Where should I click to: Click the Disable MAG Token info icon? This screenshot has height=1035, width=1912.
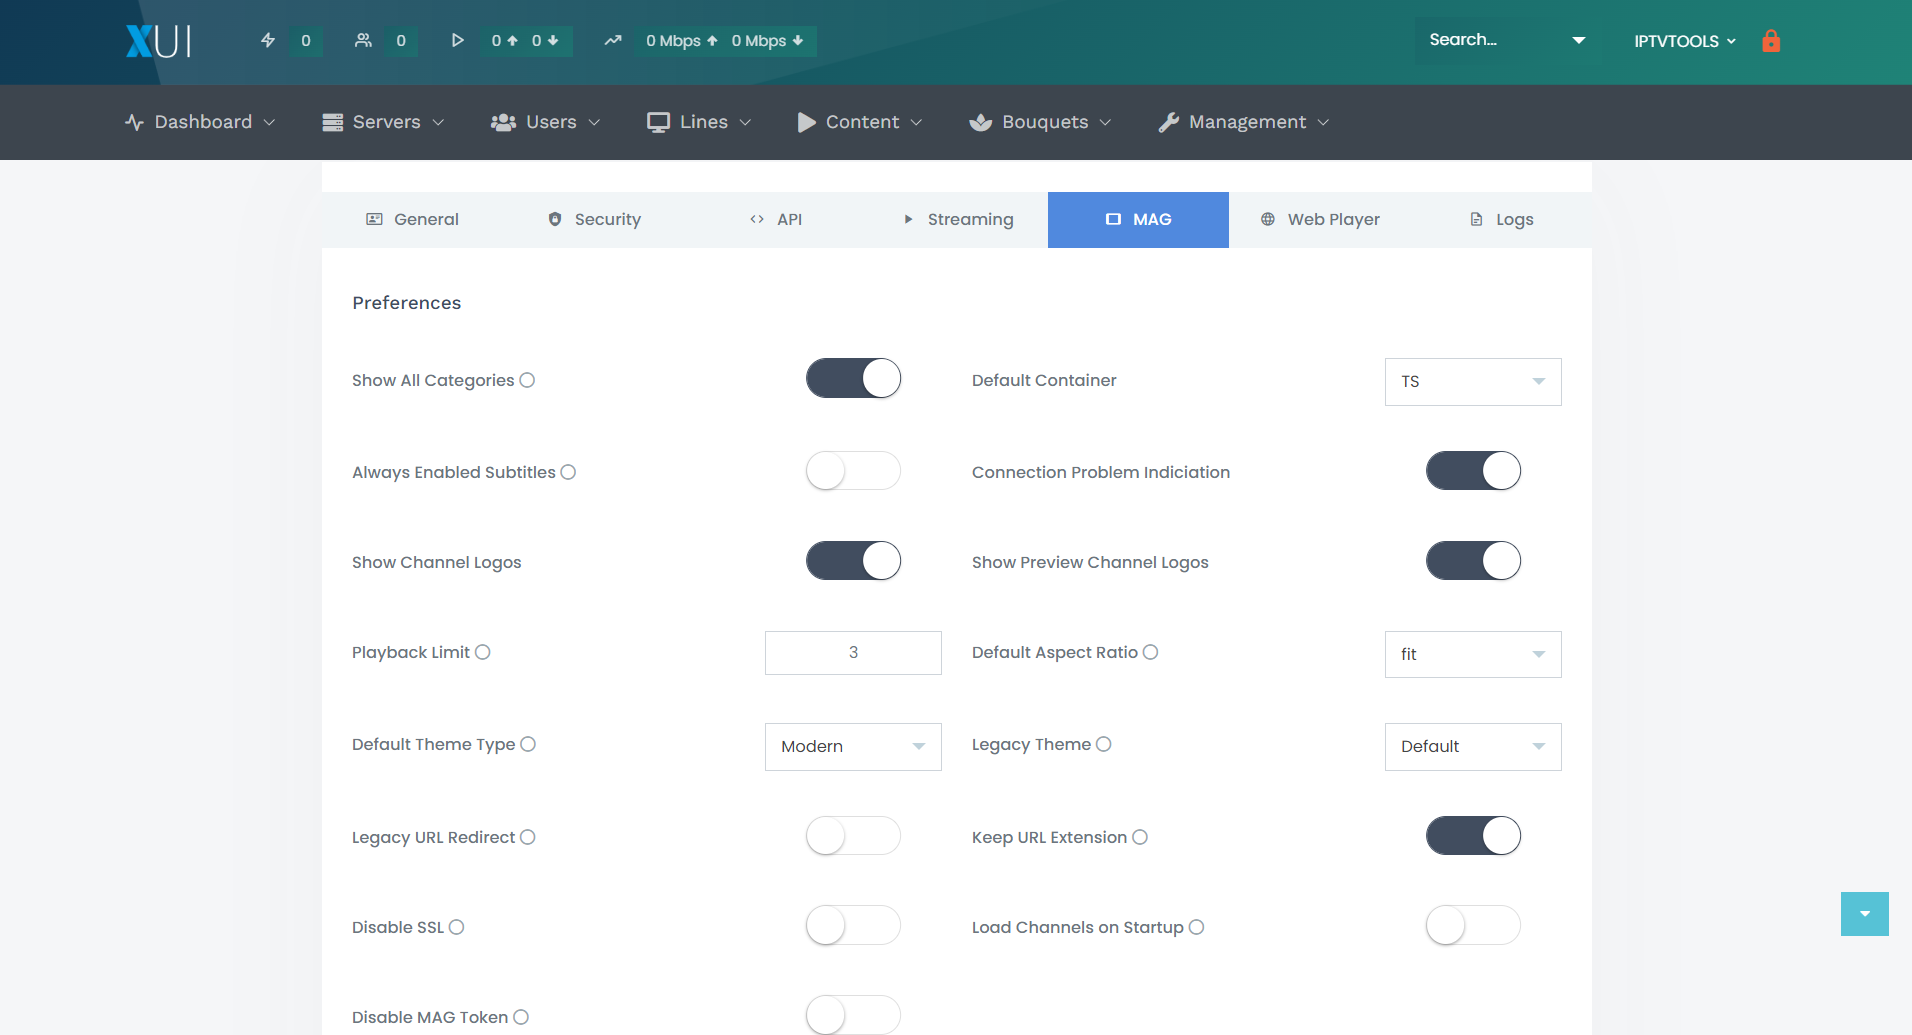[x=521, y=1017]
